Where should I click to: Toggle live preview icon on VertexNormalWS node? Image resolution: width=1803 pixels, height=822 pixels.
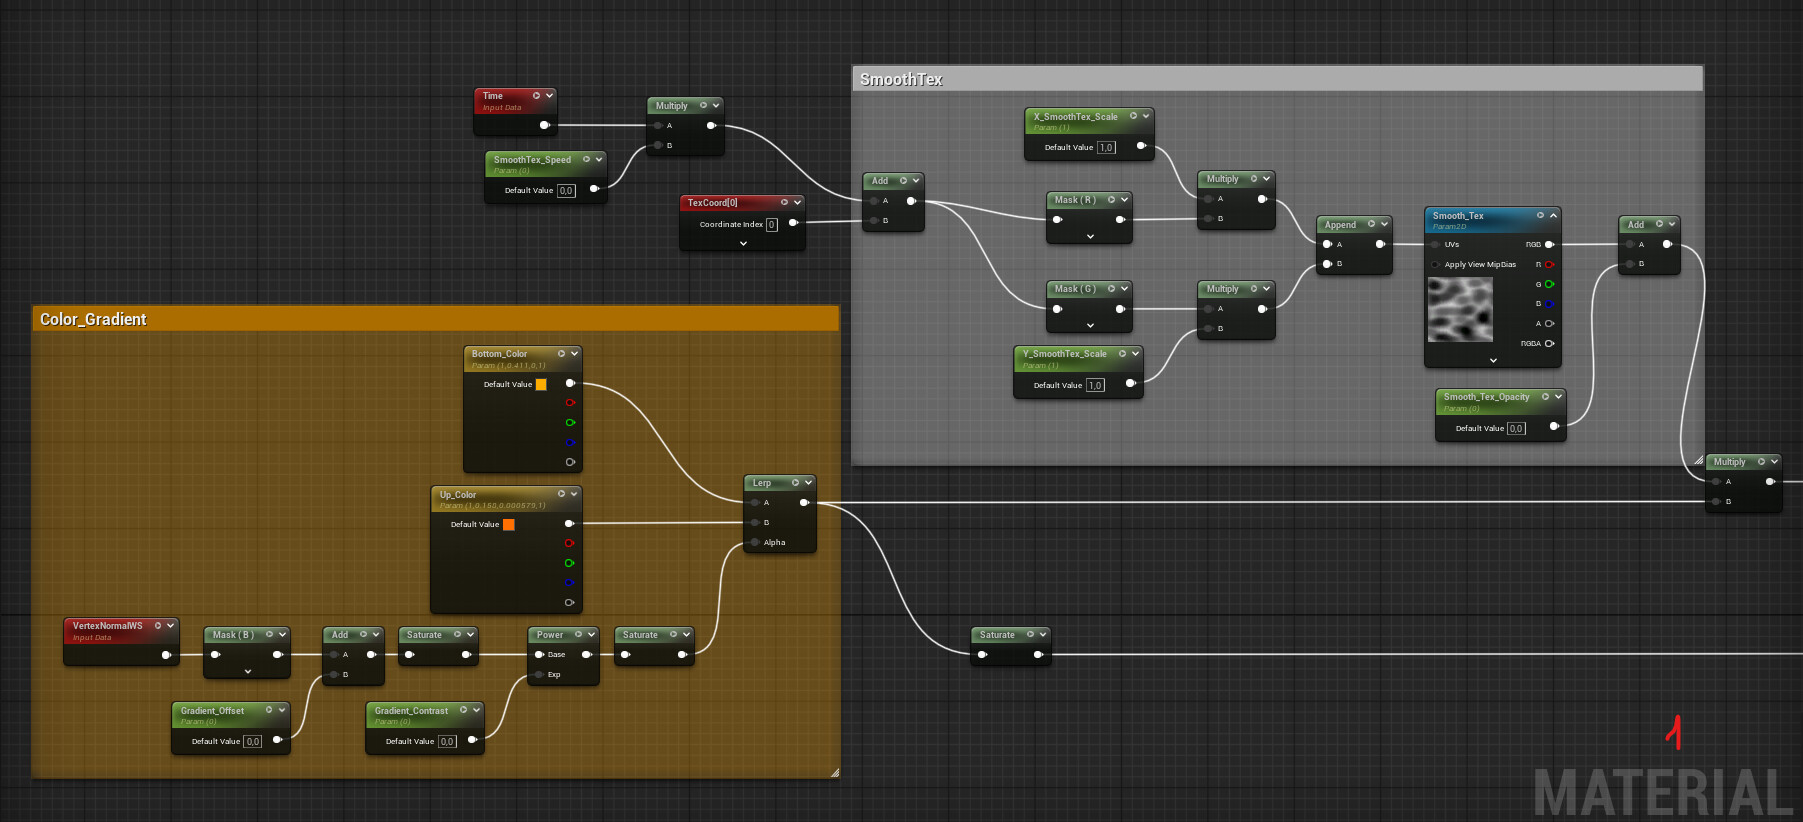[158, 626]
